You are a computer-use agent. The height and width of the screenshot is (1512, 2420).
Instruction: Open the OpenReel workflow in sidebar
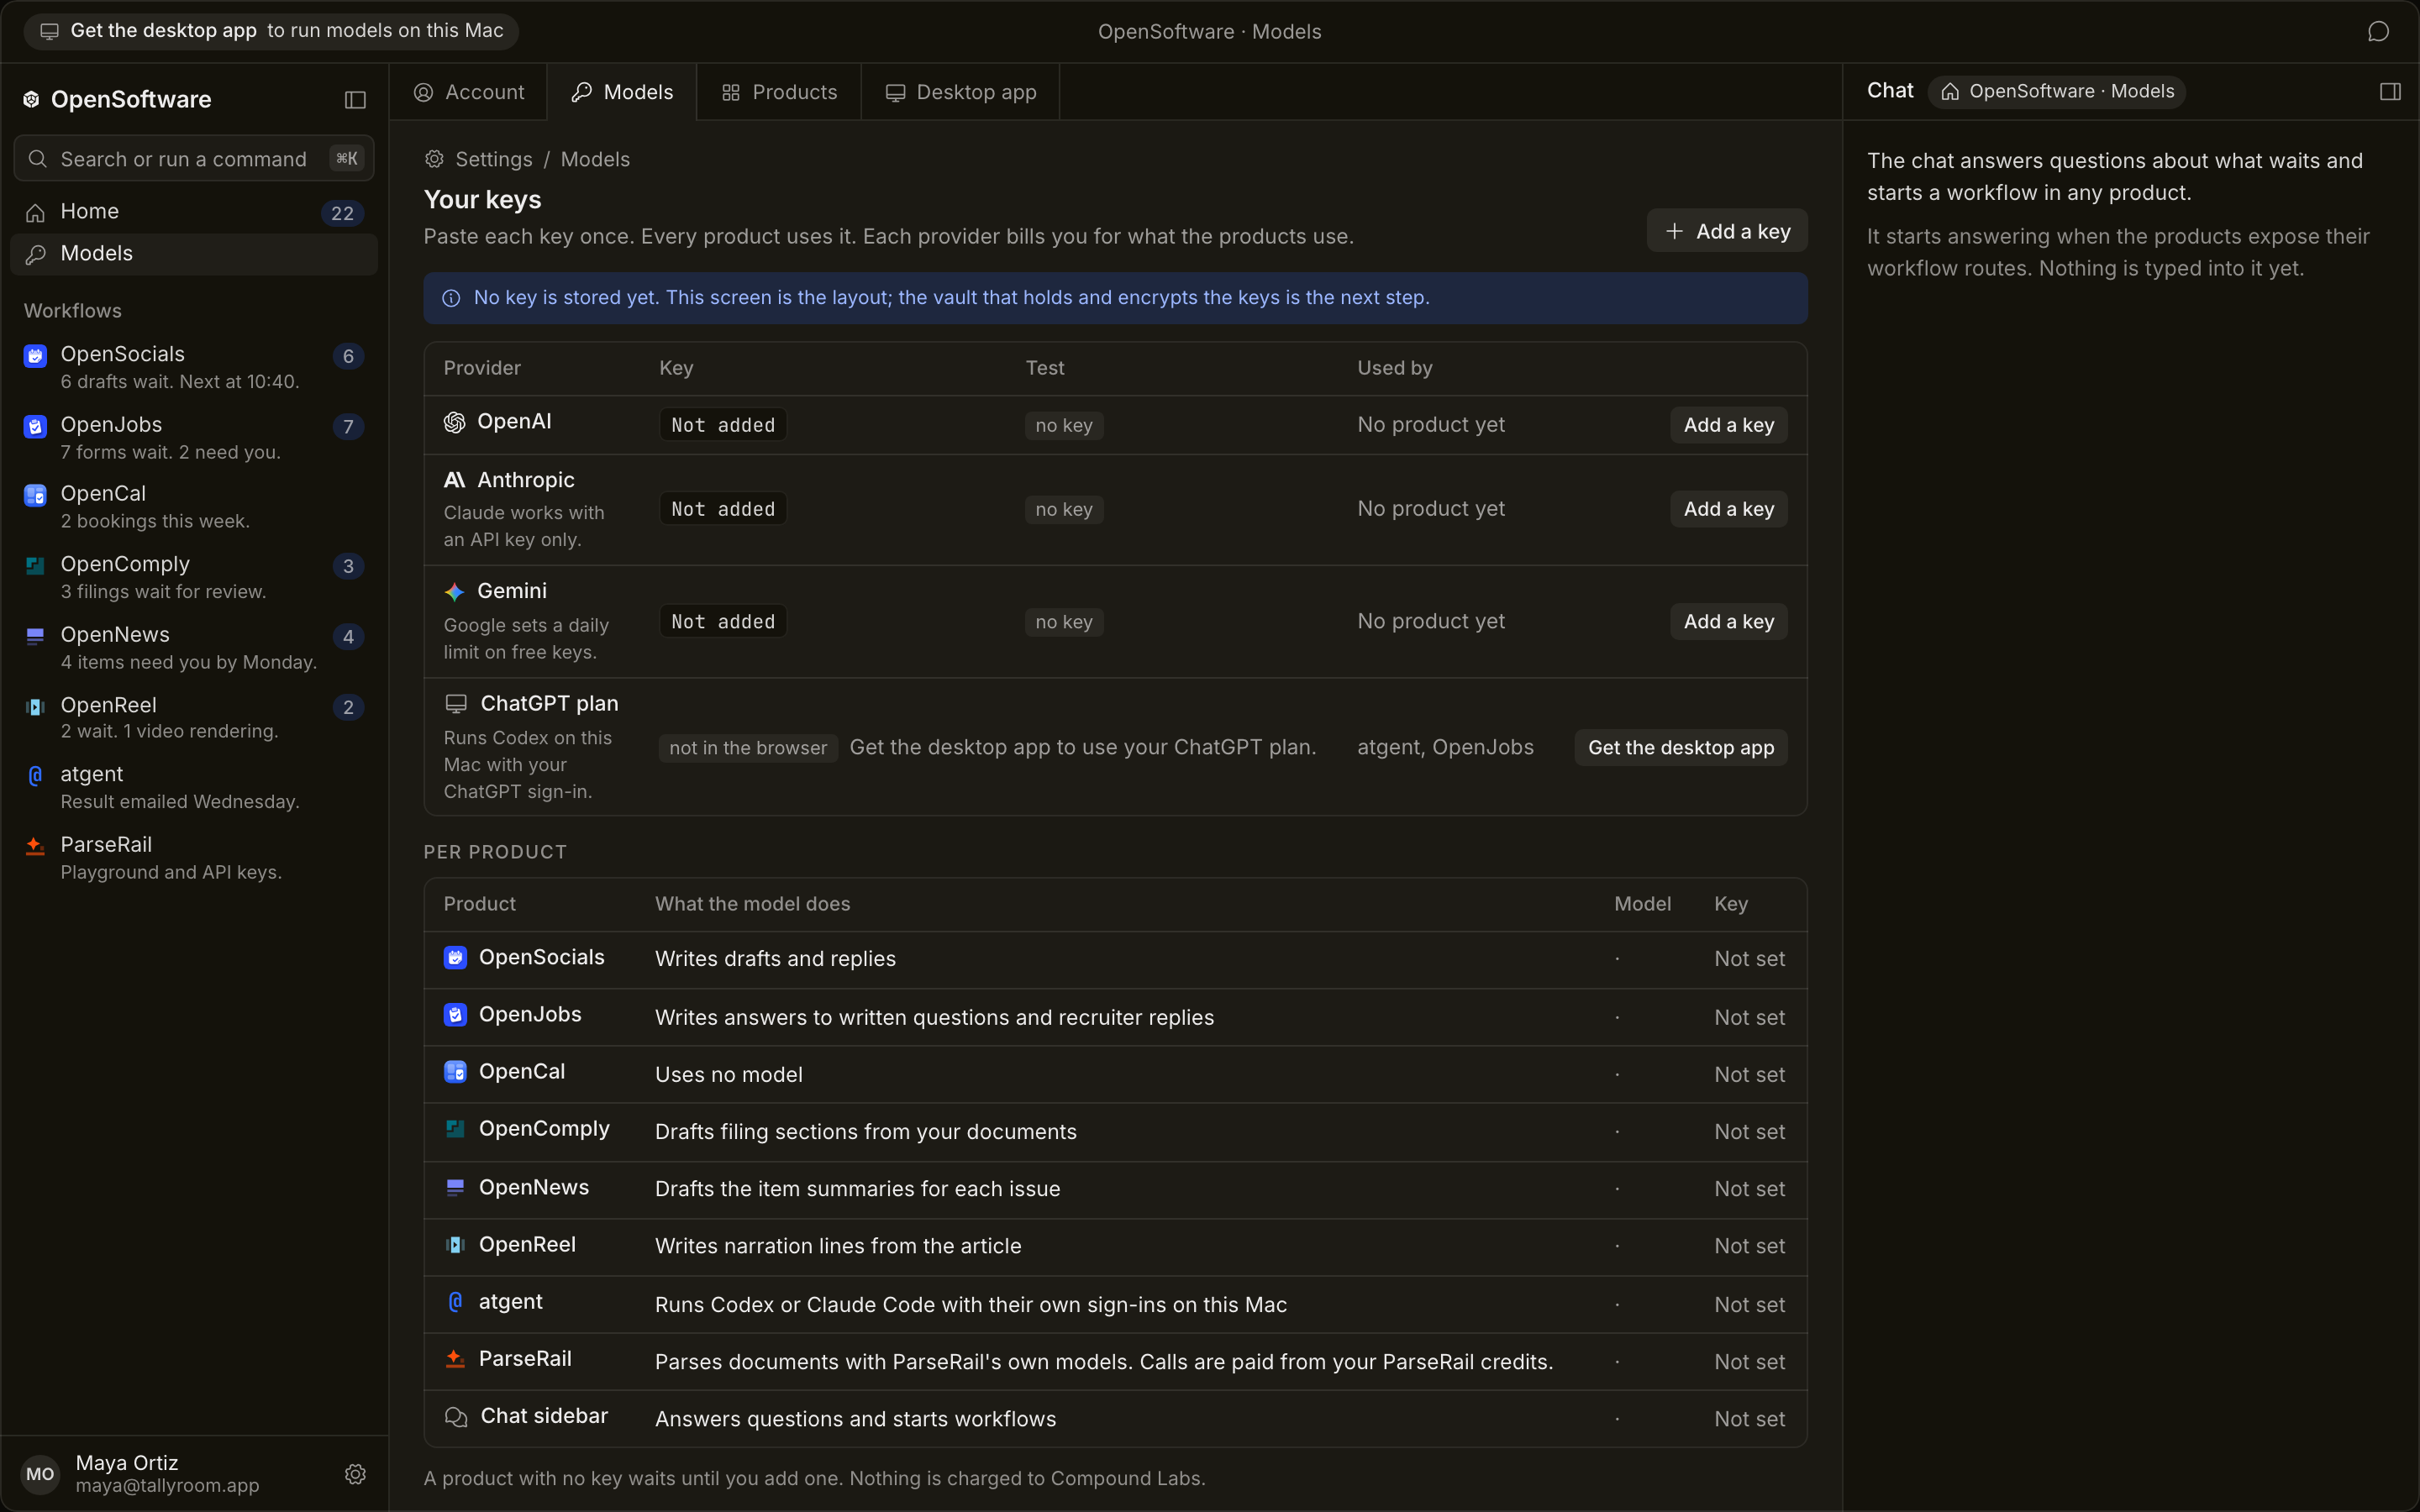click(x=194, y=718)
